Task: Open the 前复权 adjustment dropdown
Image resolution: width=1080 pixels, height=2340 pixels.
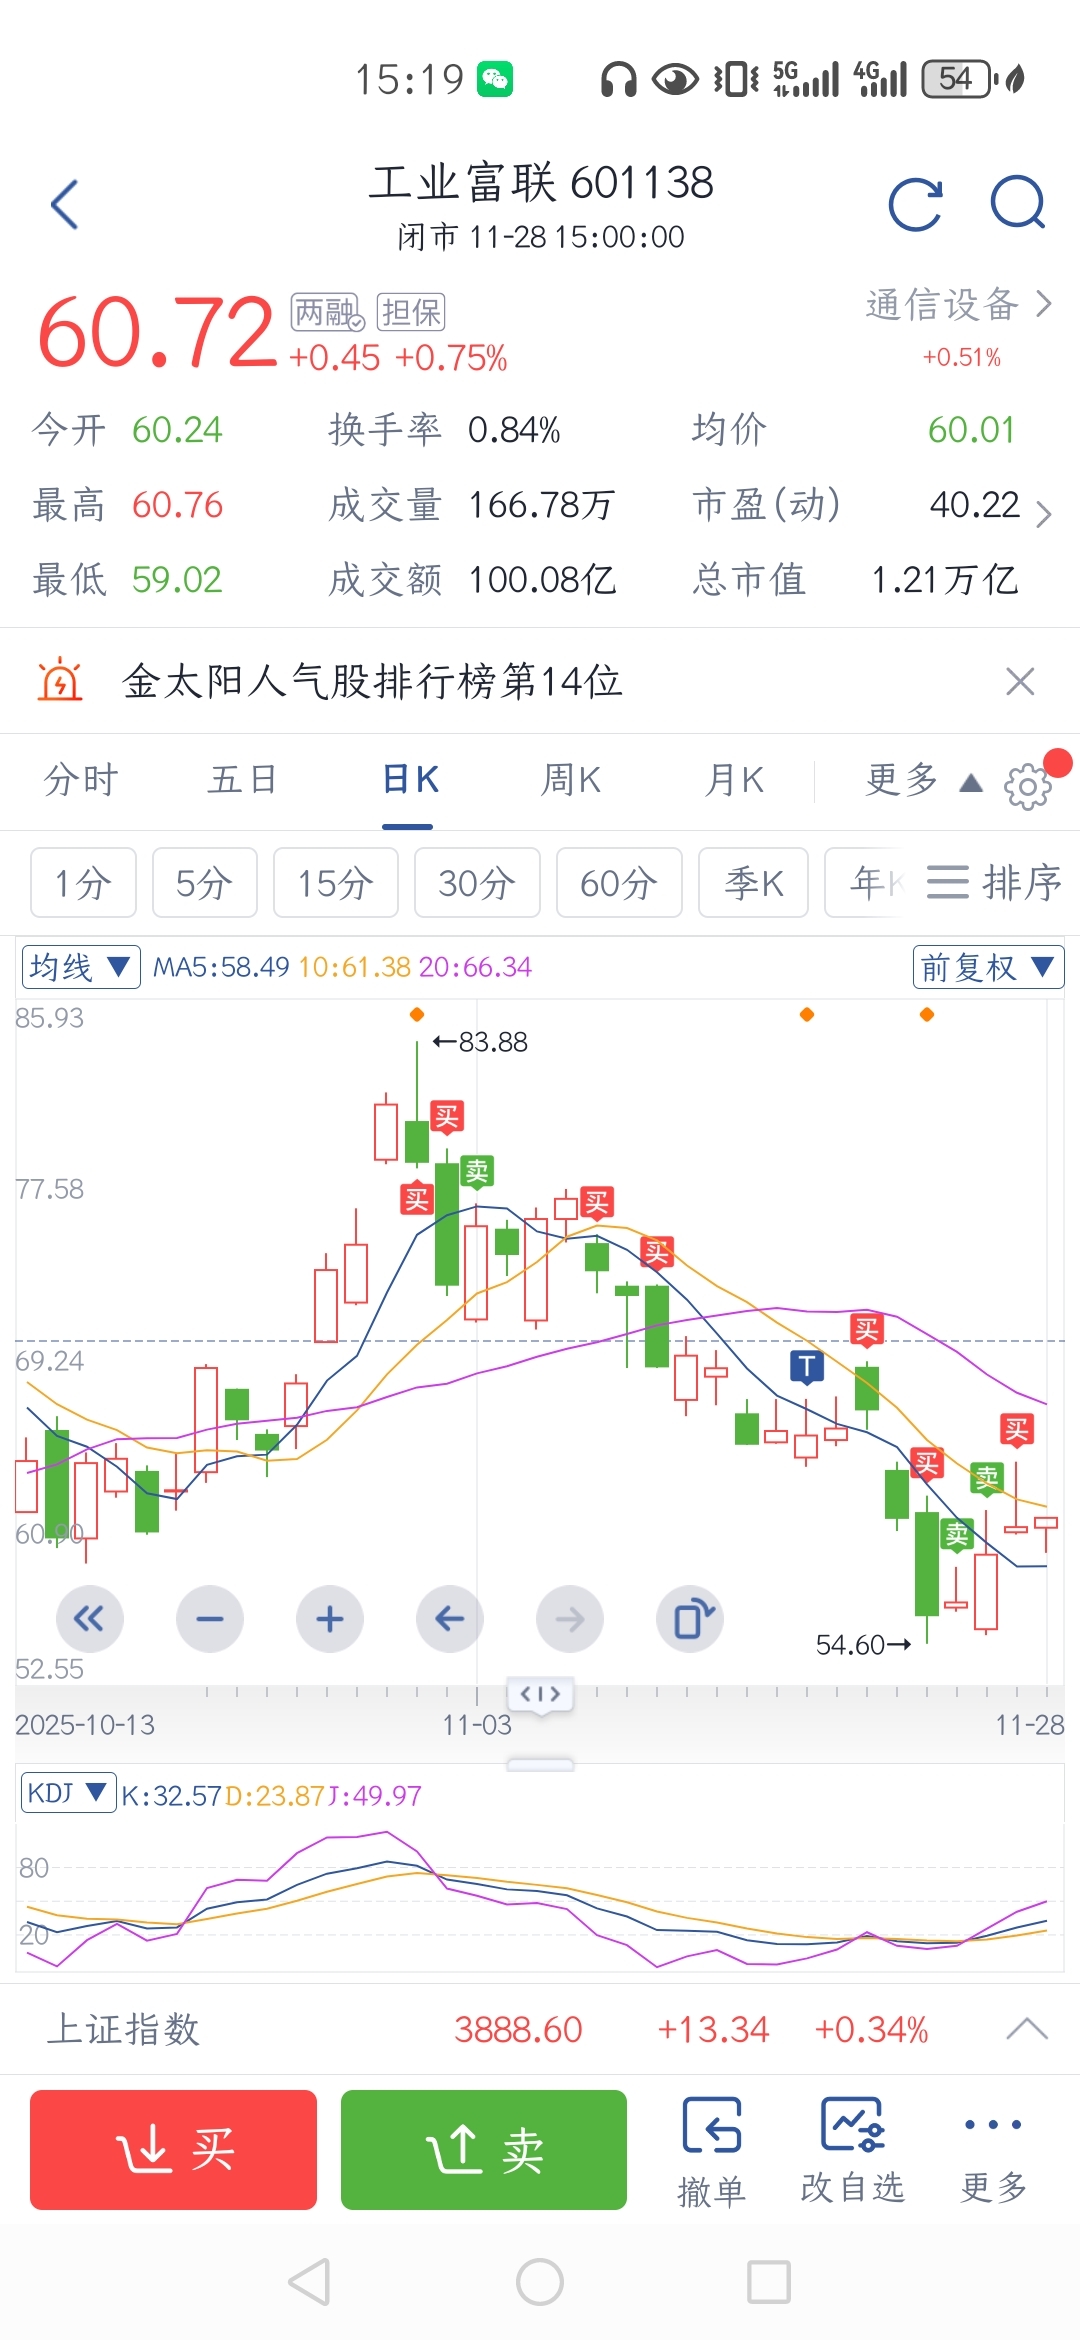Action: coord(987,967)
